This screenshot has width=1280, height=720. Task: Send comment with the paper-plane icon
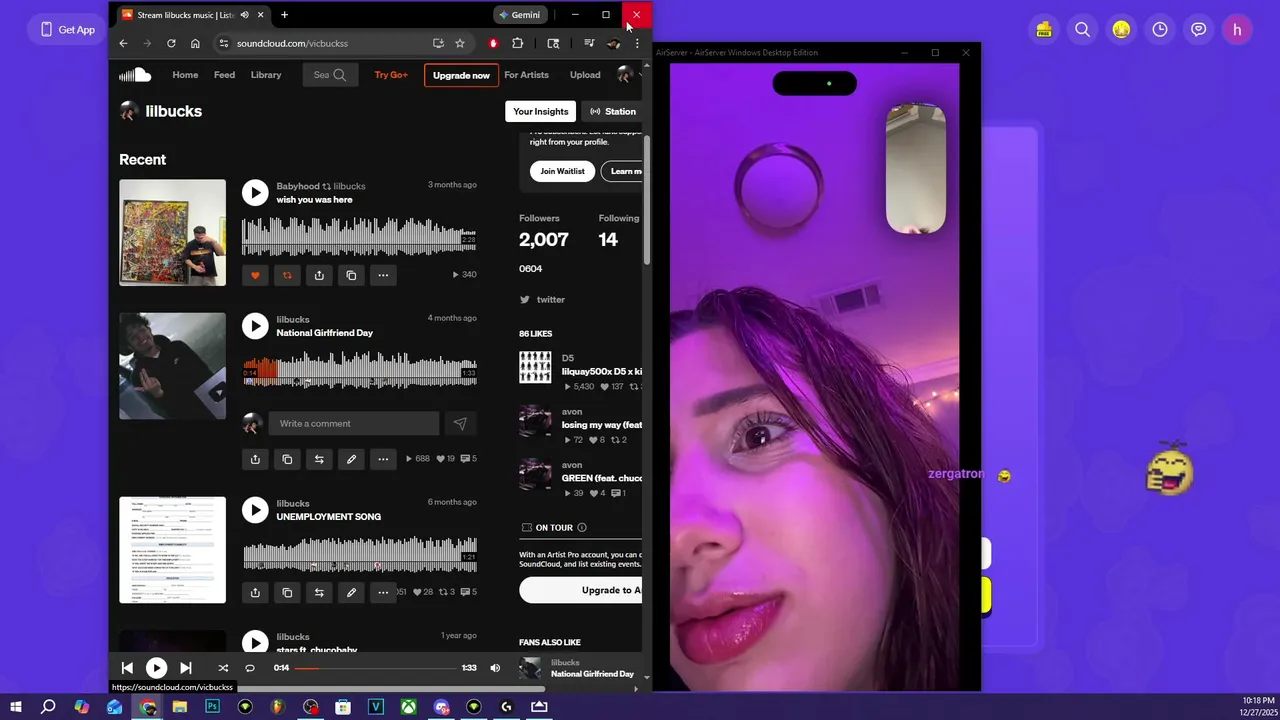[x=460, y=424]
